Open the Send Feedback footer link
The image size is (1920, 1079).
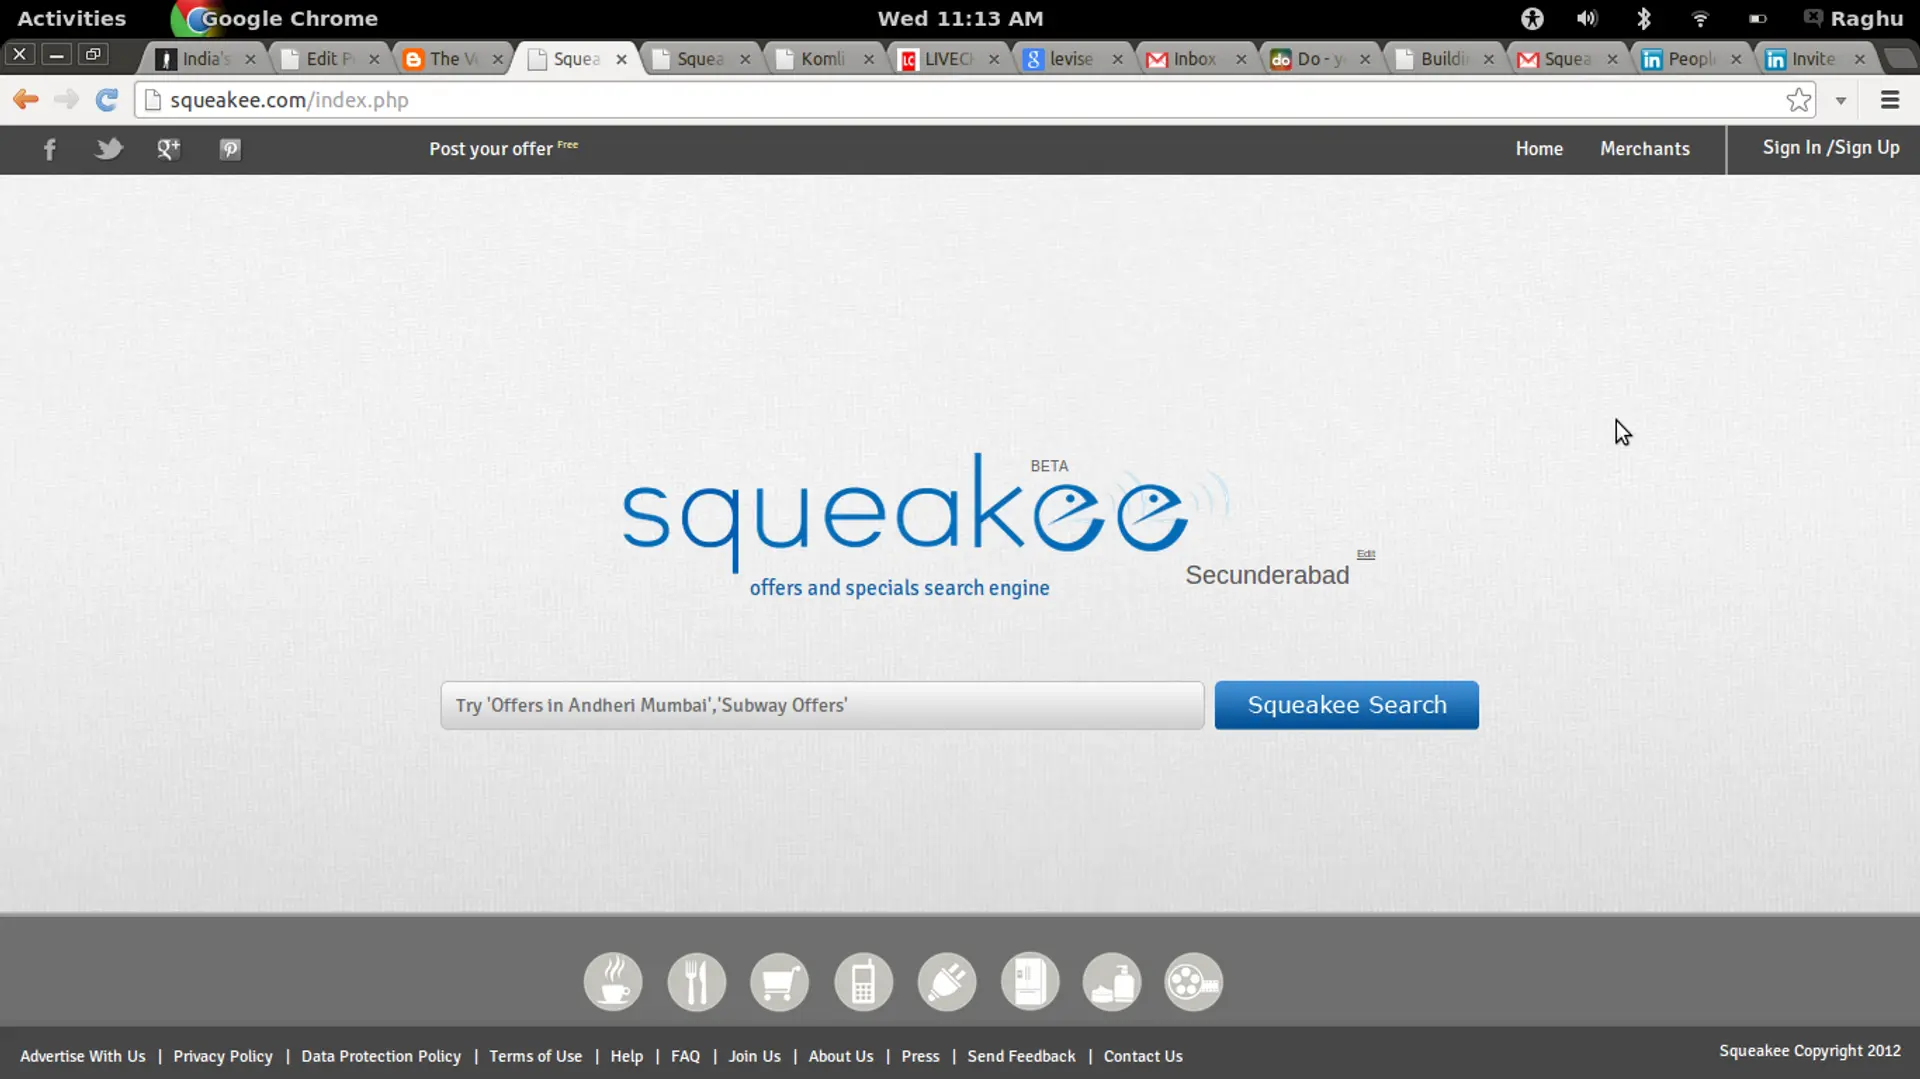1022,1056
